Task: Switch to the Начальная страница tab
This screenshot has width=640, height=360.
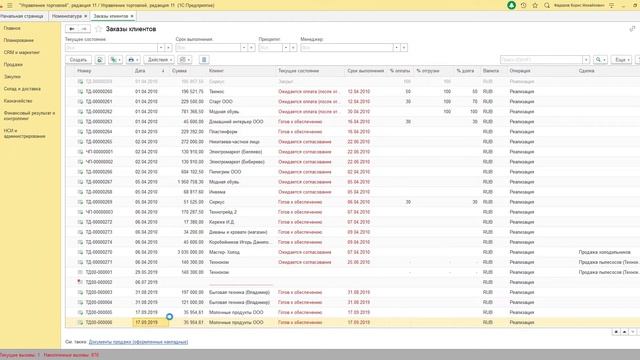Action: pyautogui.click(x=22, y=16)
